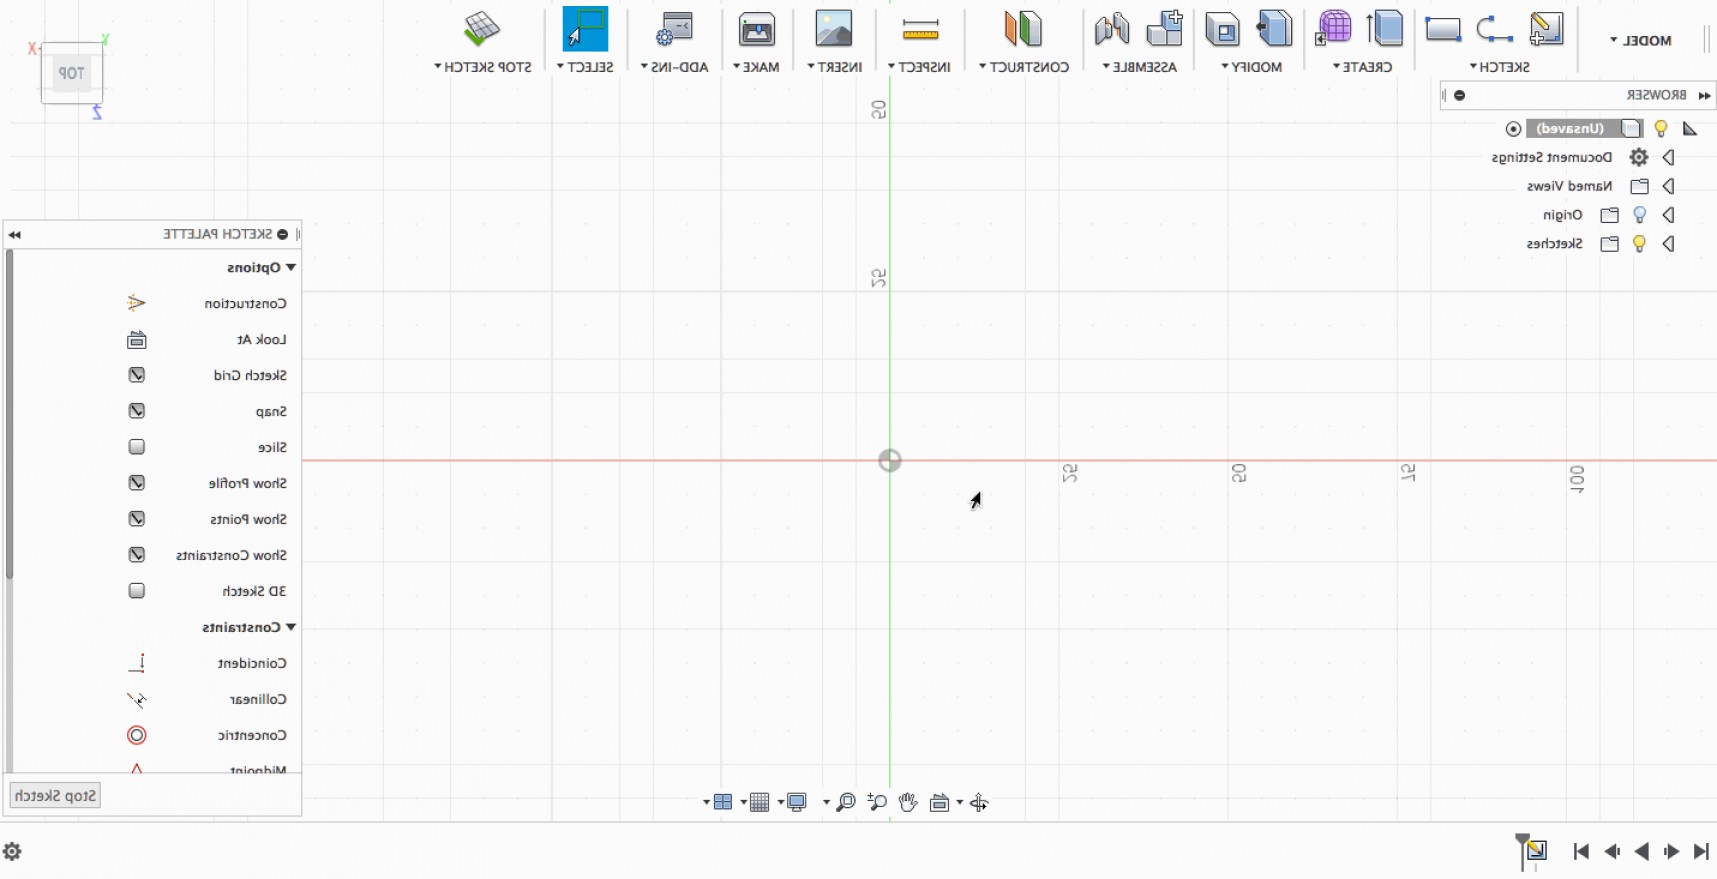Viewport: 1717px width, 879px height.
Task: Click the Insert image icon
Action: point(834,29)
